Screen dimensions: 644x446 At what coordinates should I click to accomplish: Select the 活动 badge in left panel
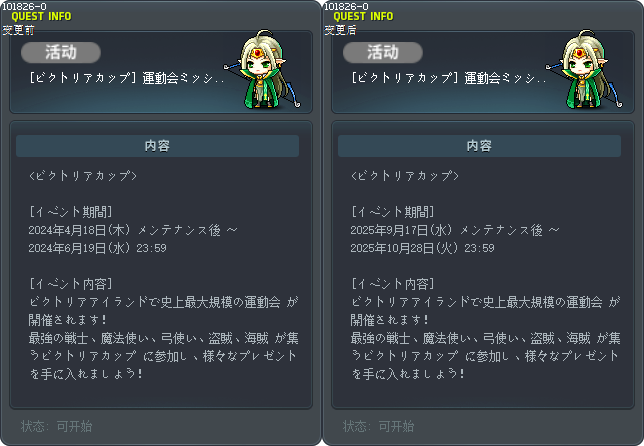coord(61,53)
